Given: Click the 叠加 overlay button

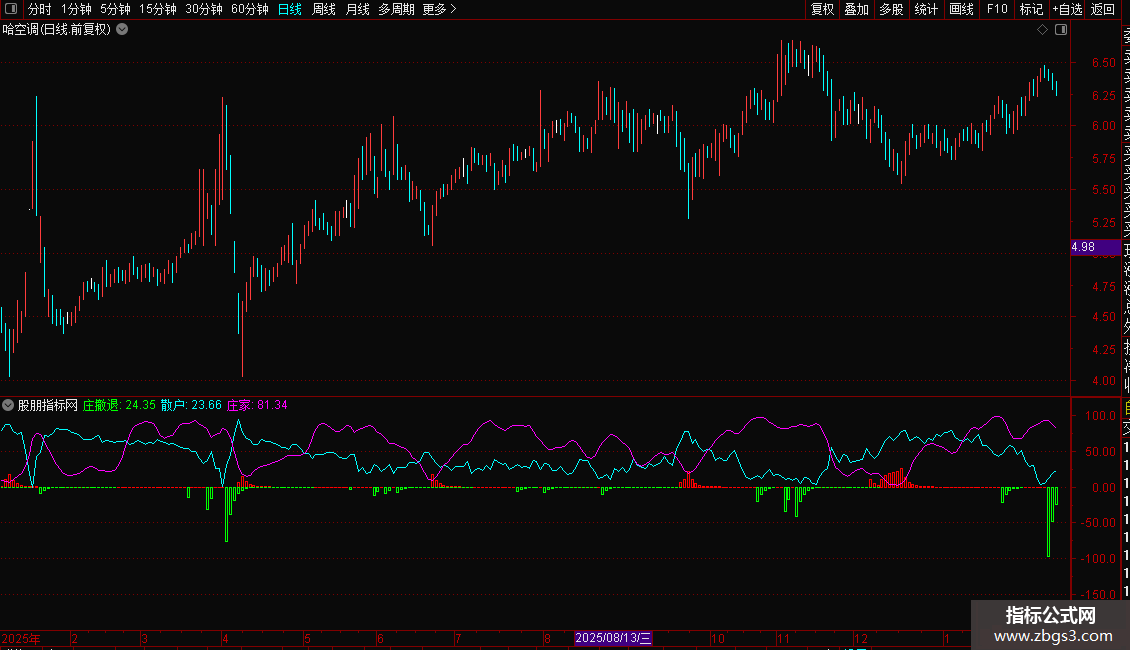Looking at the screenshot, I should pyautogui.click(x=857, y=9).
